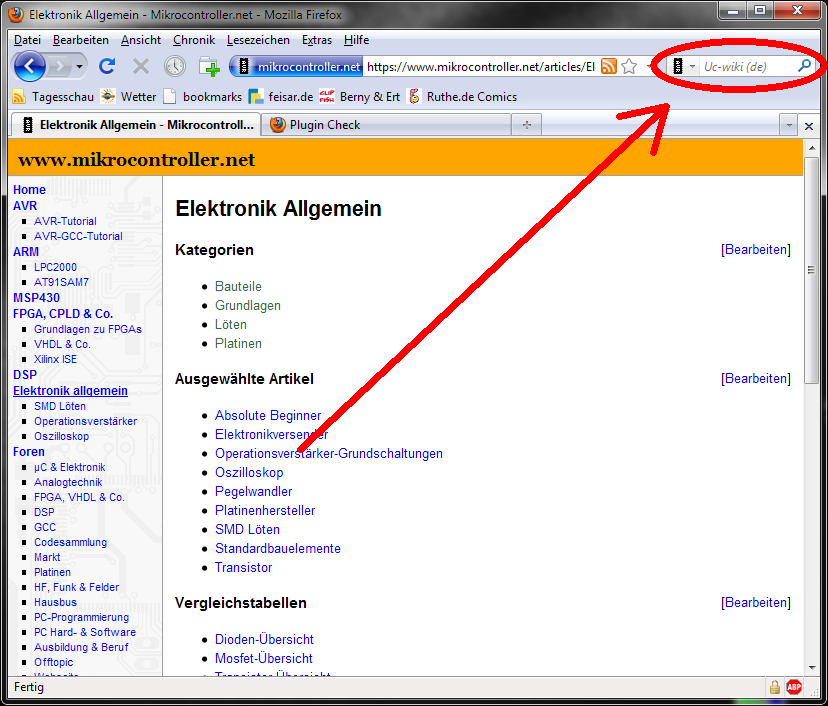Click the new tab plus button
Screen dimensions: 828x706
tap(526, 125)
